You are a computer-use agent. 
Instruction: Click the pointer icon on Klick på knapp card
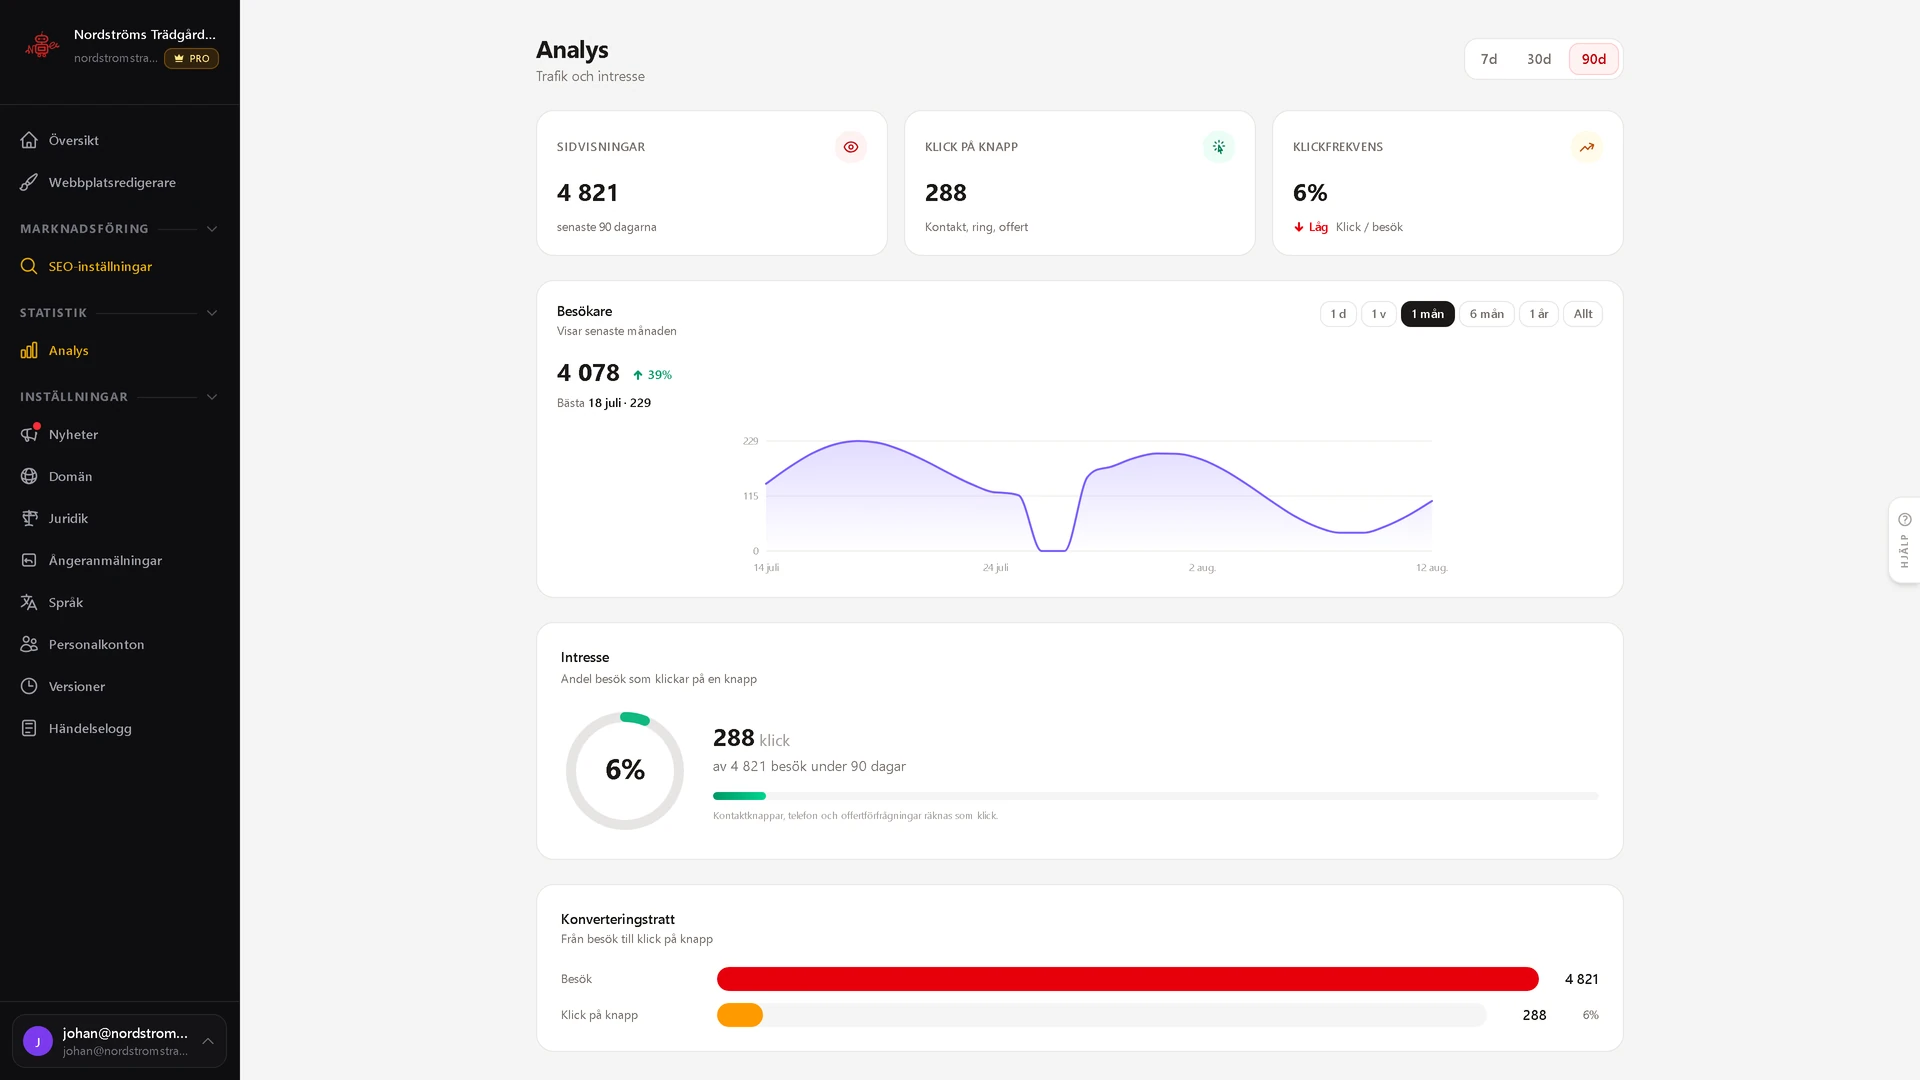point(1219,147)
